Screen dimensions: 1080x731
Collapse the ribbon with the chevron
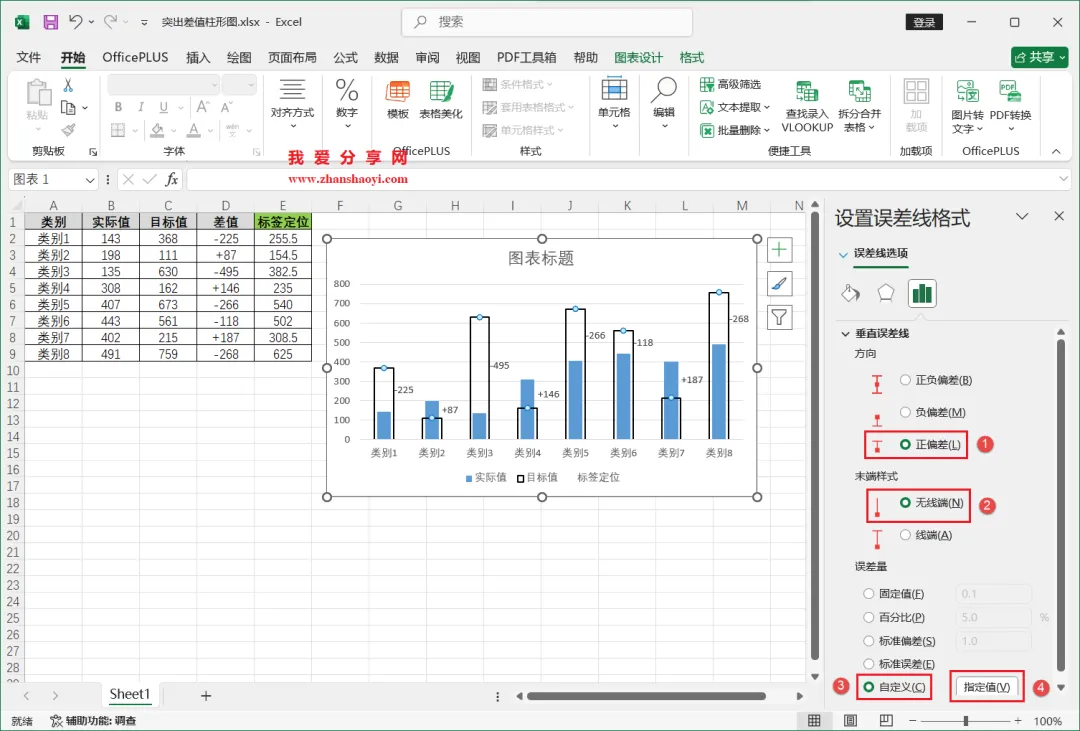(x=1056, y=151)
